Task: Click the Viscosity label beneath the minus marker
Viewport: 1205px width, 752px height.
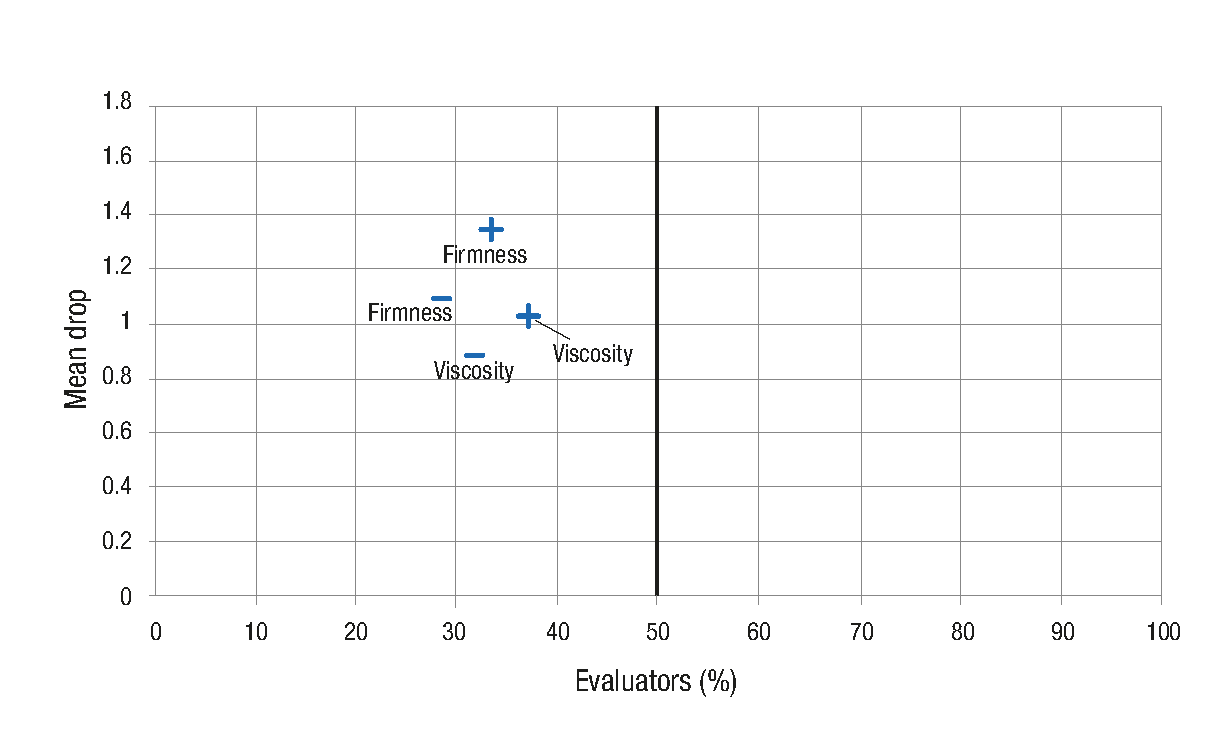Action: (x=474, y=372)
